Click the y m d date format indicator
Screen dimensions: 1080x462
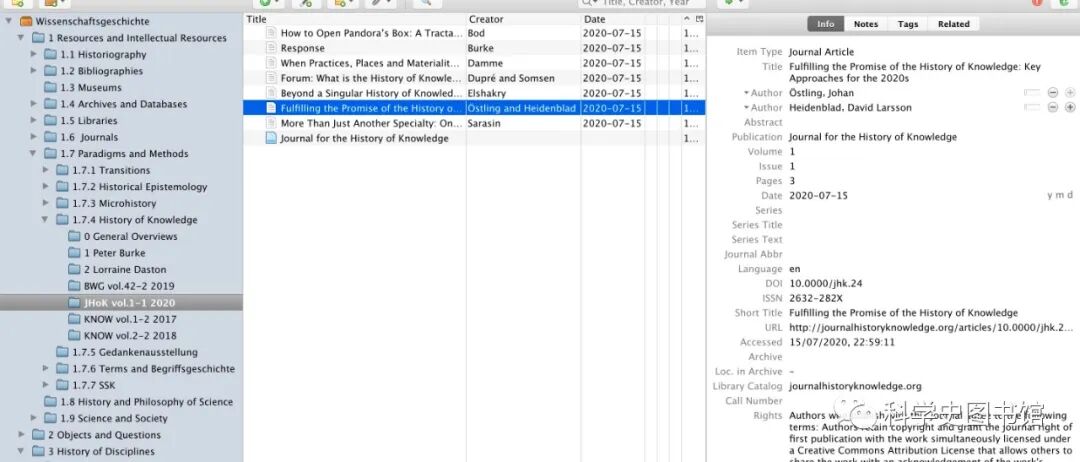pyautogui.click(x=1059, y=196)
